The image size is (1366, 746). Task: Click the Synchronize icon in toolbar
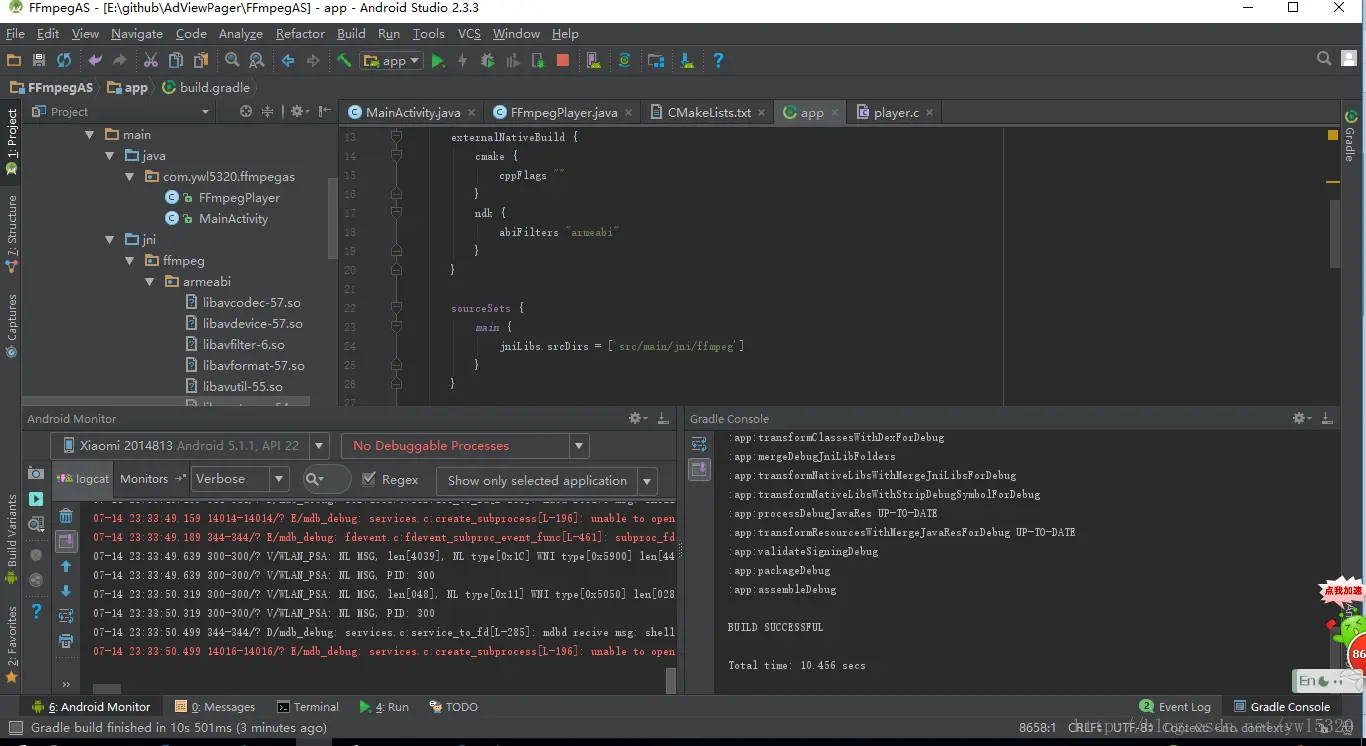[x=64, y=61]
